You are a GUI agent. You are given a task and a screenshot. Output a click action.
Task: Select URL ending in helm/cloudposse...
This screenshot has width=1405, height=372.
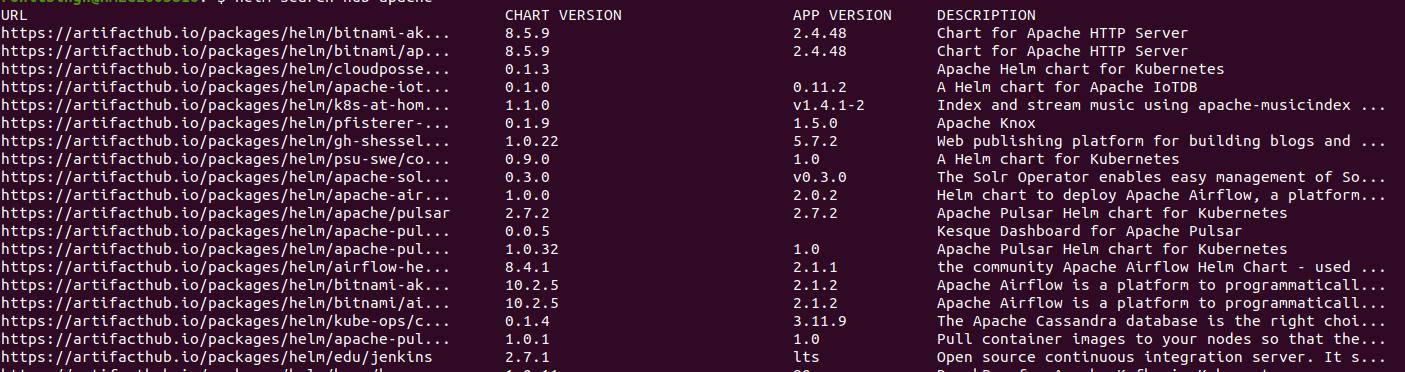[225, 69]
